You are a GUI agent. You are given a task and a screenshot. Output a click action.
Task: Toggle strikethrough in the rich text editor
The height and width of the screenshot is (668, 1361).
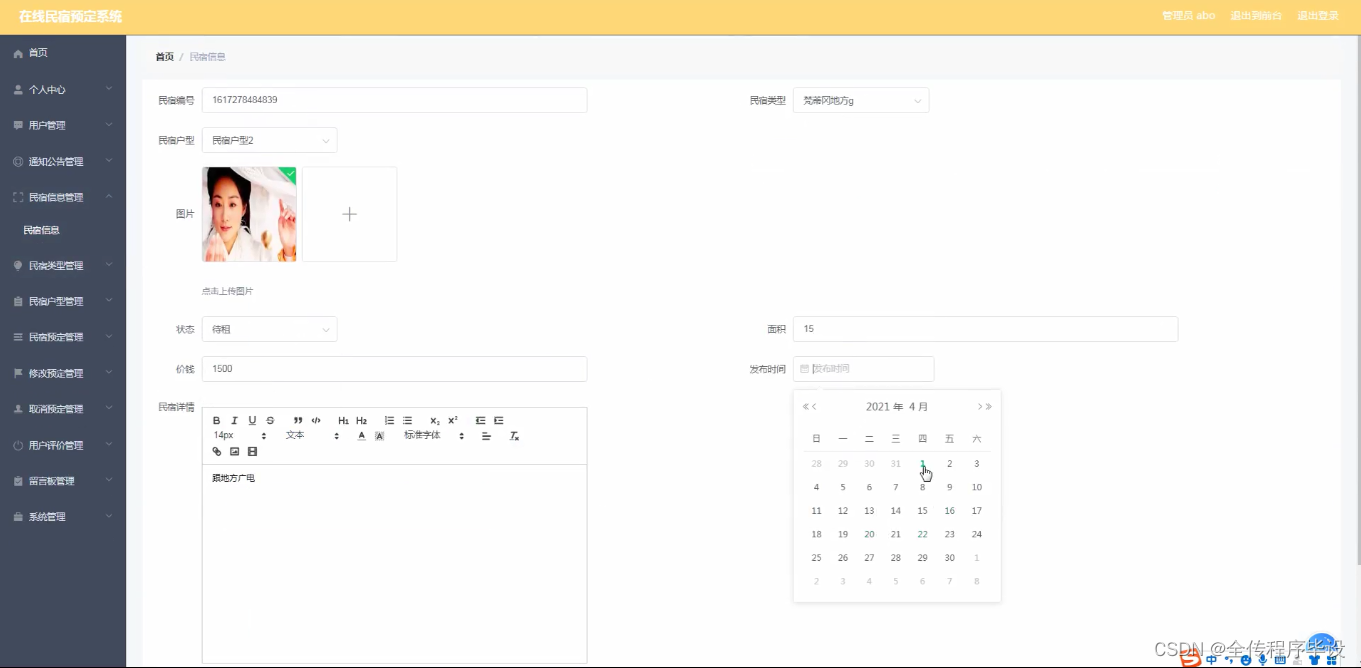268,420
